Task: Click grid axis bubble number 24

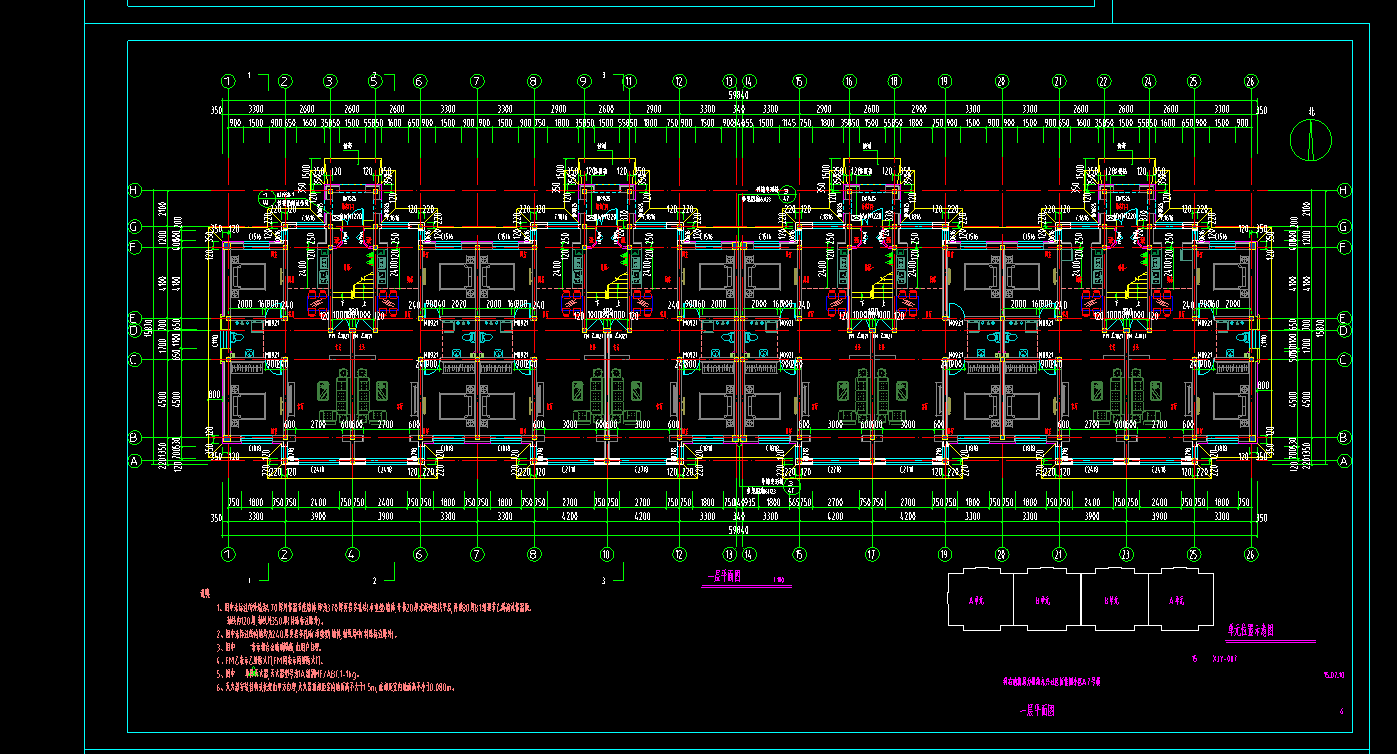Action: pyautogui.click(x=1148, y=81)
